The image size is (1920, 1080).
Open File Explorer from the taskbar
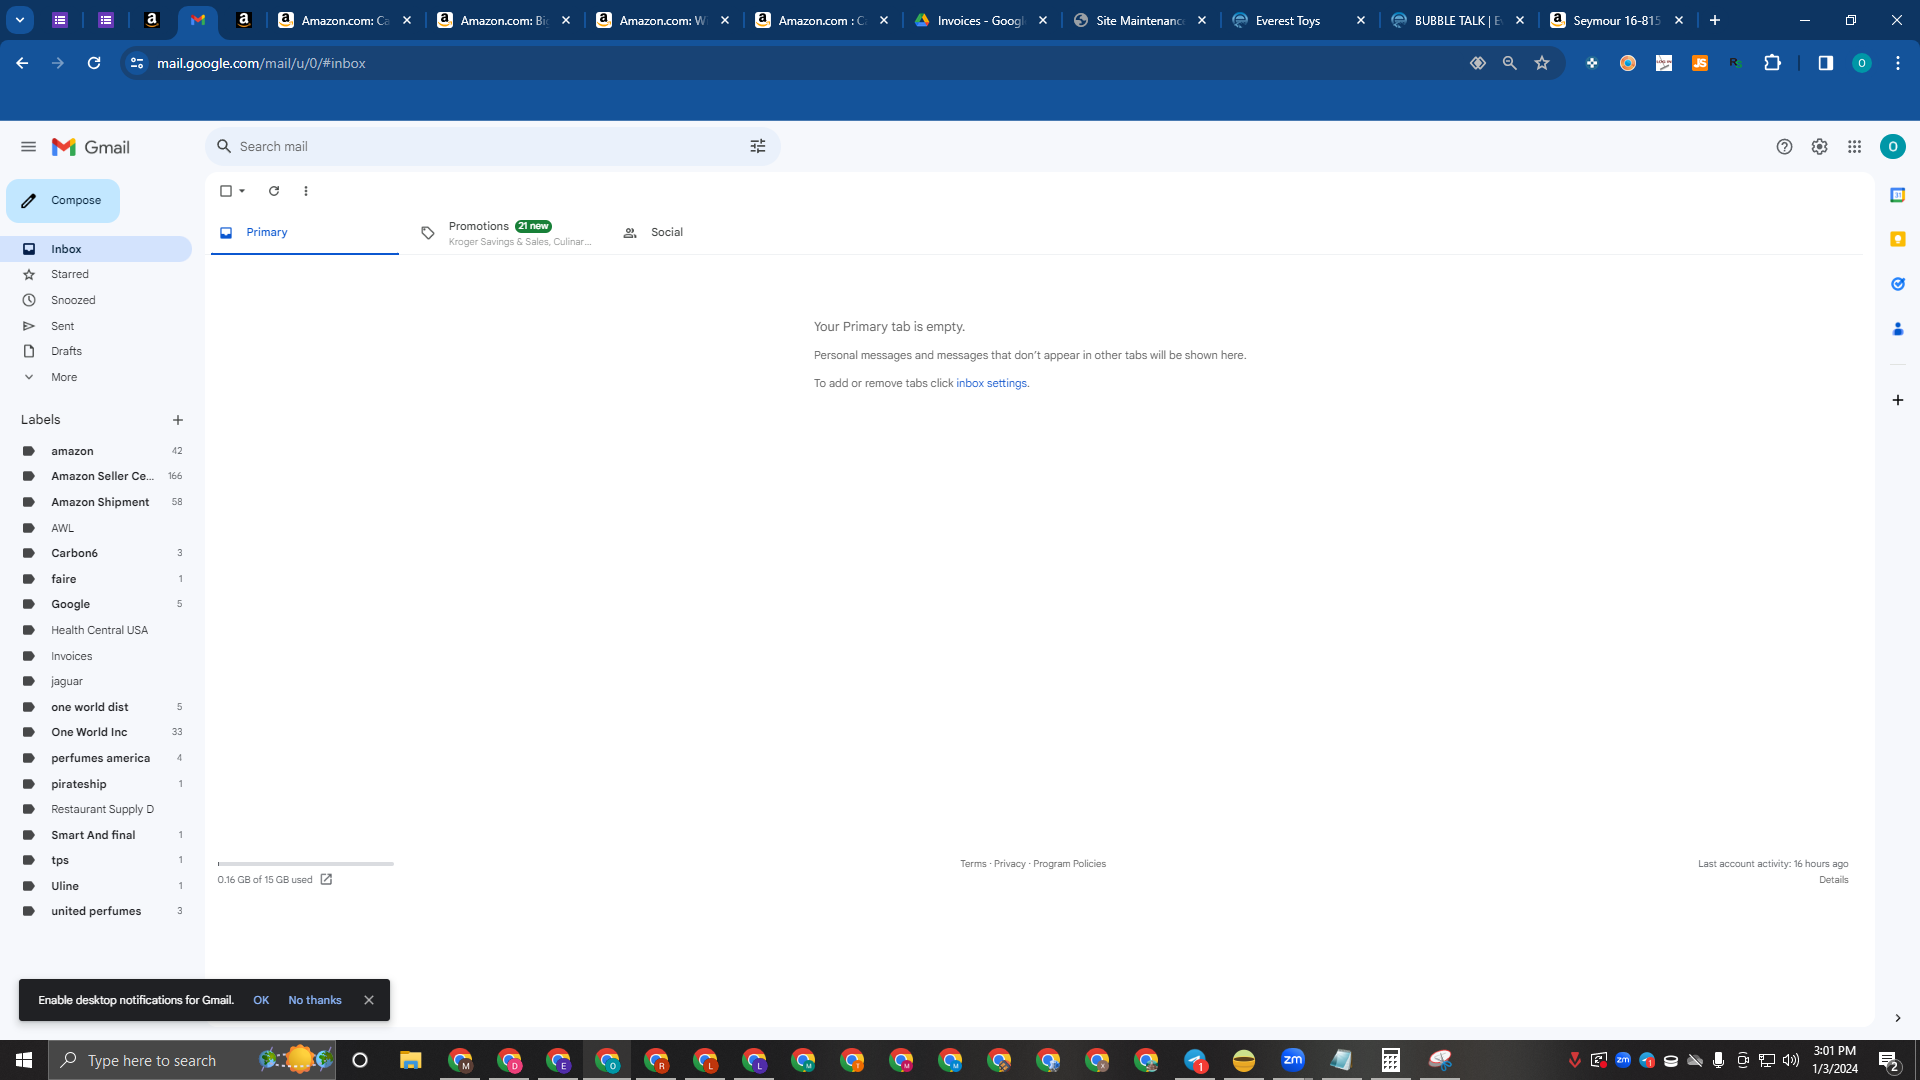point(410,1060)
